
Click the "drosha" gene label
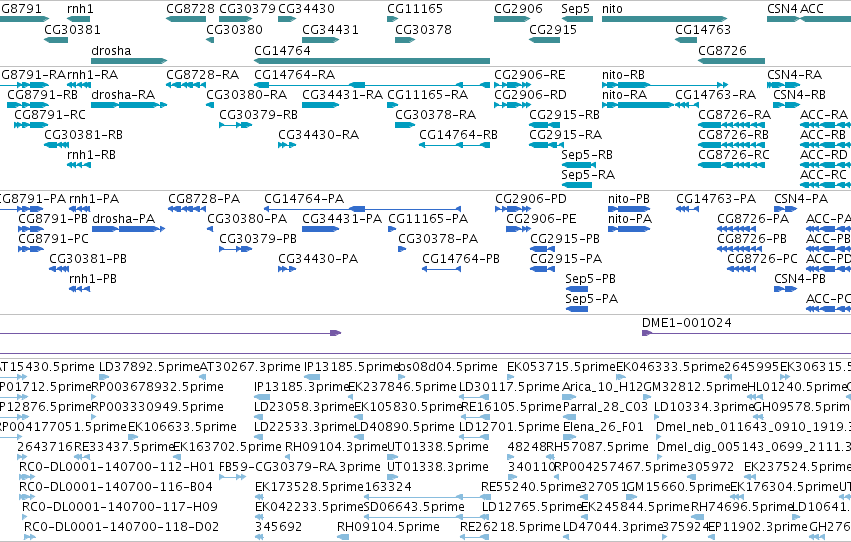tap(111, 50)
